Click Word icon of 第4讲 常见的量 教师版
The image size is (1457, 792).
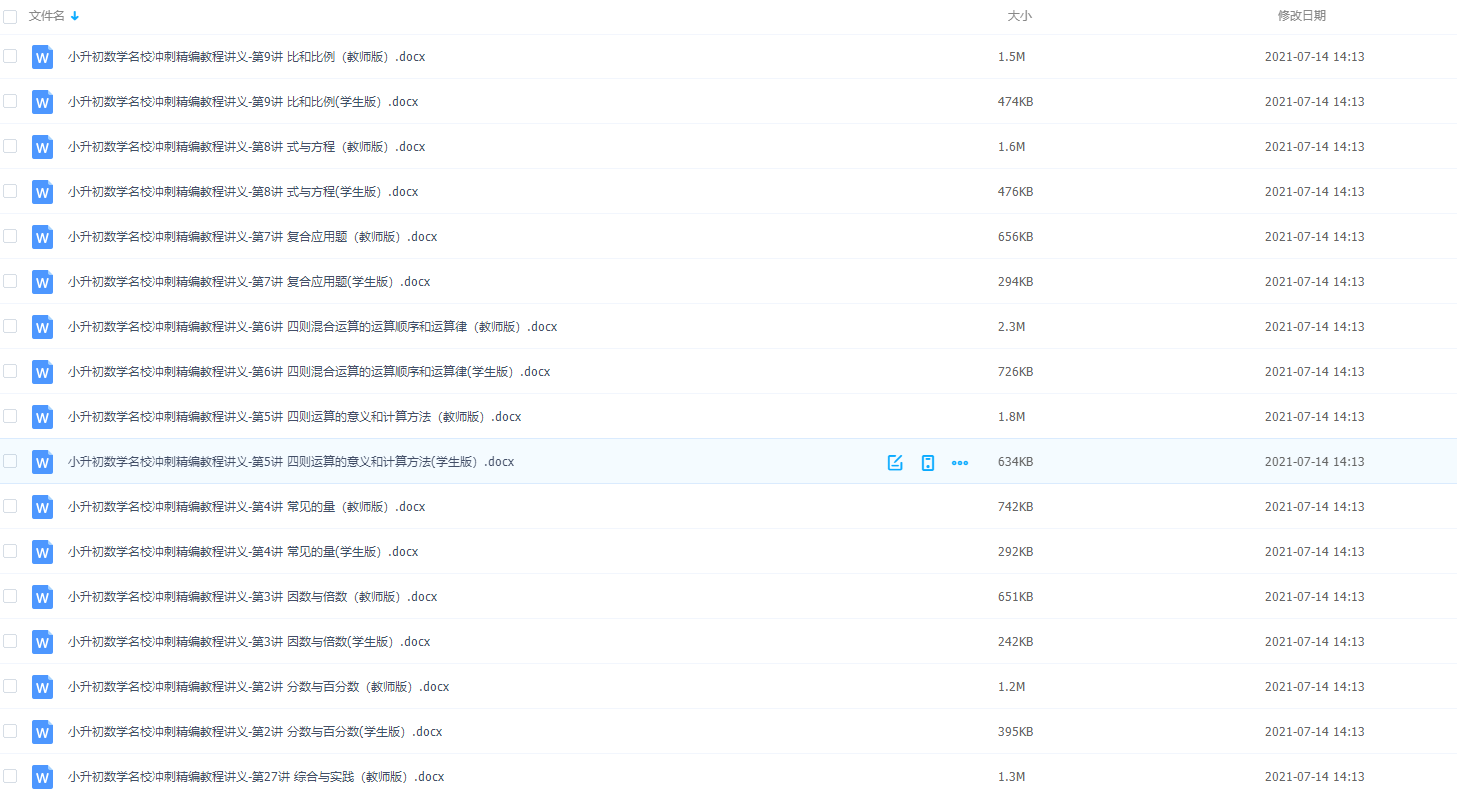[x=42, y=507]
